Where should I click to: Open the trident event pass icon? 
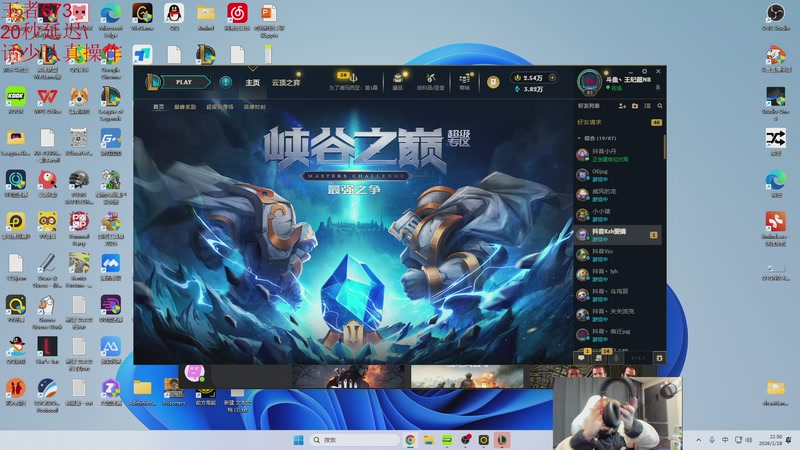[x=353, y=78]
